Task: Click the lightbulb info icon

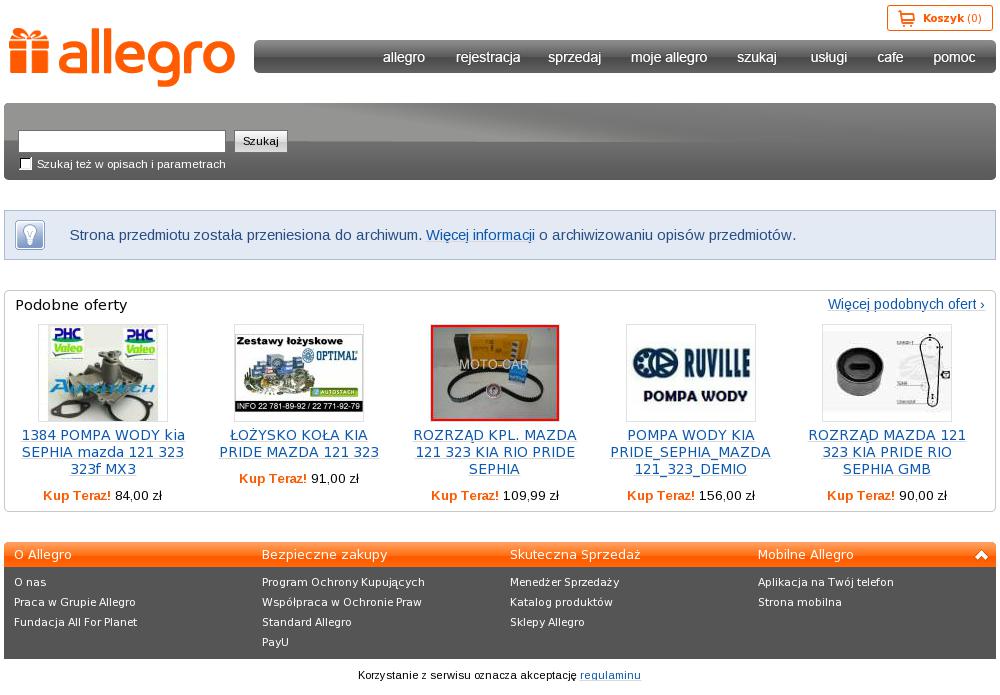Action: pos(30,235)
